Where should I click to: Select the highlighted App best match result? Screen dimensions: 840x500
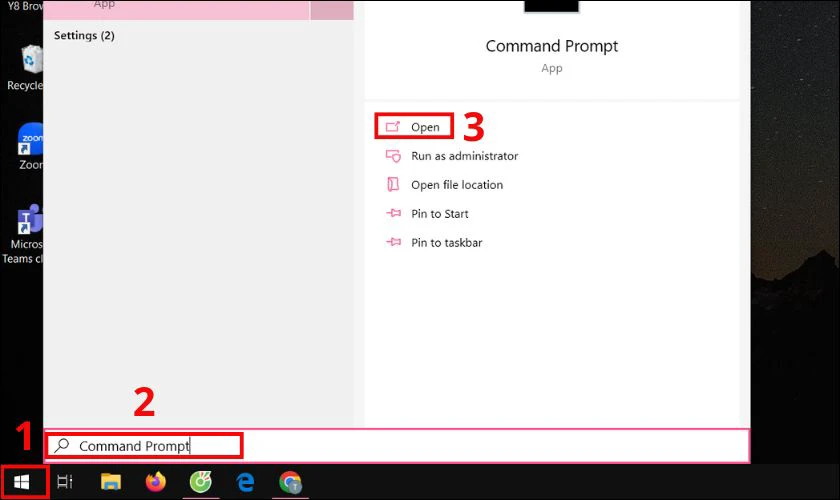(x=176, y=10)
